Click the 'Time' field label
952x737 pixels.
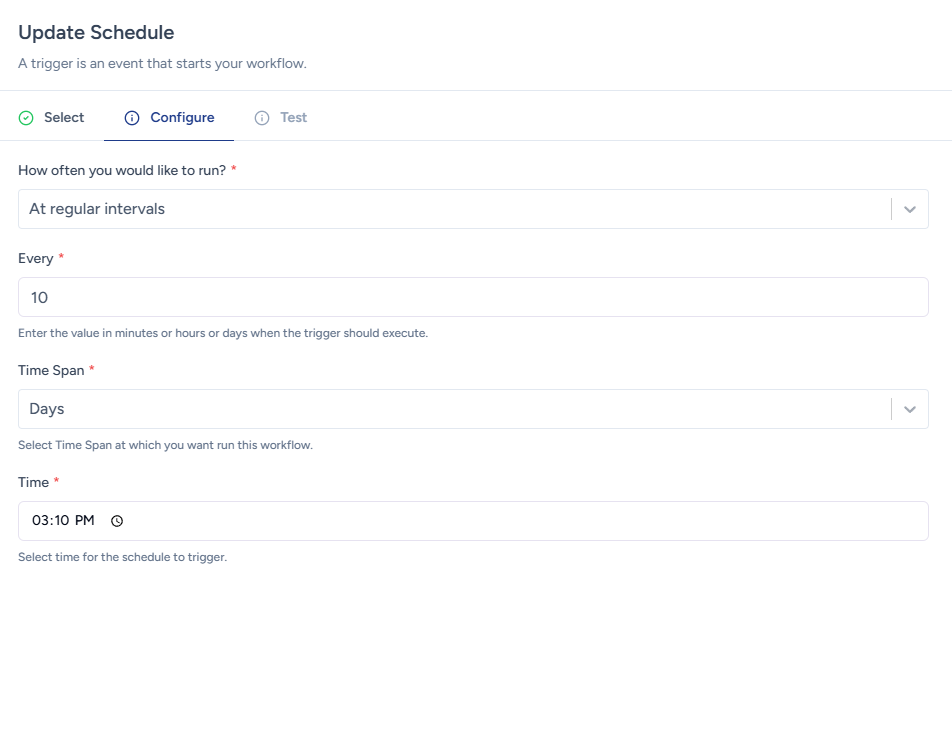pos(34,482)
